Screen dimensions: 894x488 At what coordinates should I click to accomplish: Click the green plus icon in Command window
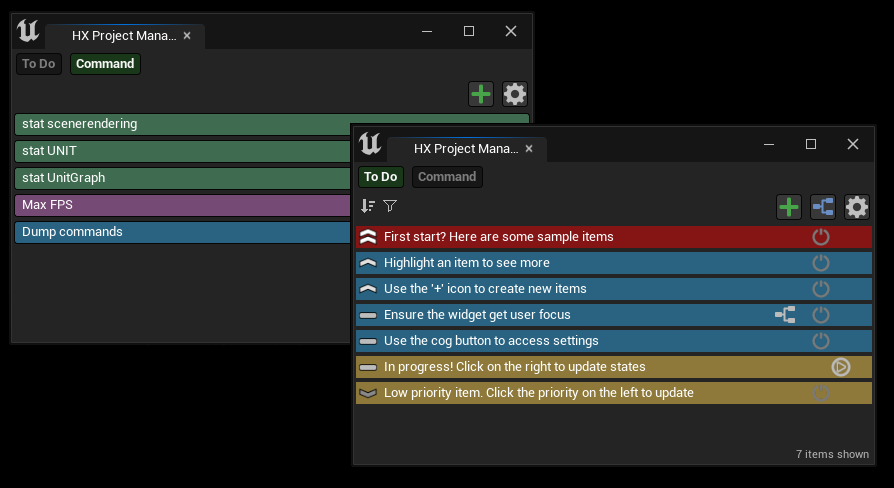point(481,94)
